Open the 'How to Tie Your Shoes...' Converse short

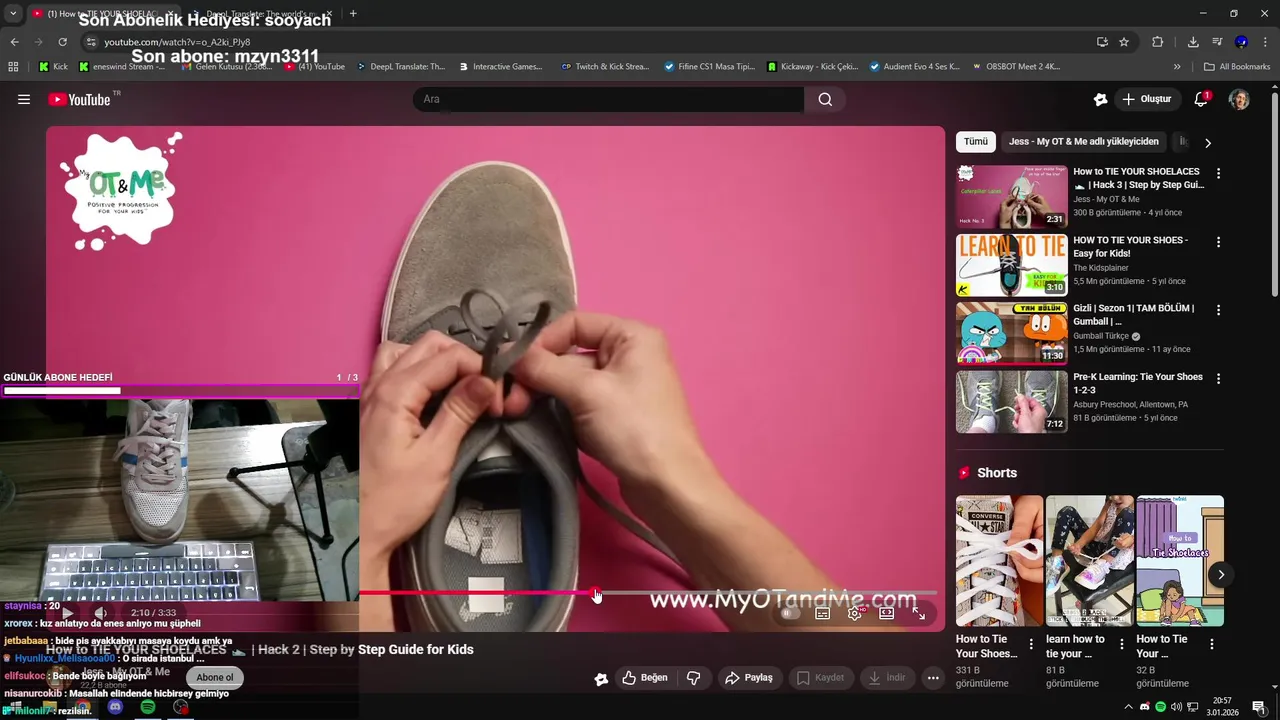coord(999,560)
